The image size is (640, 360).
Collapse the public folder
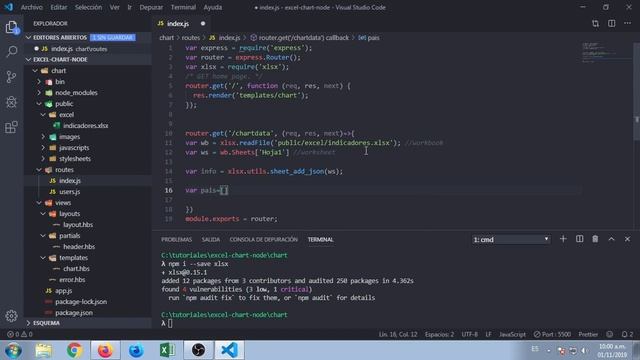point(39,104)
